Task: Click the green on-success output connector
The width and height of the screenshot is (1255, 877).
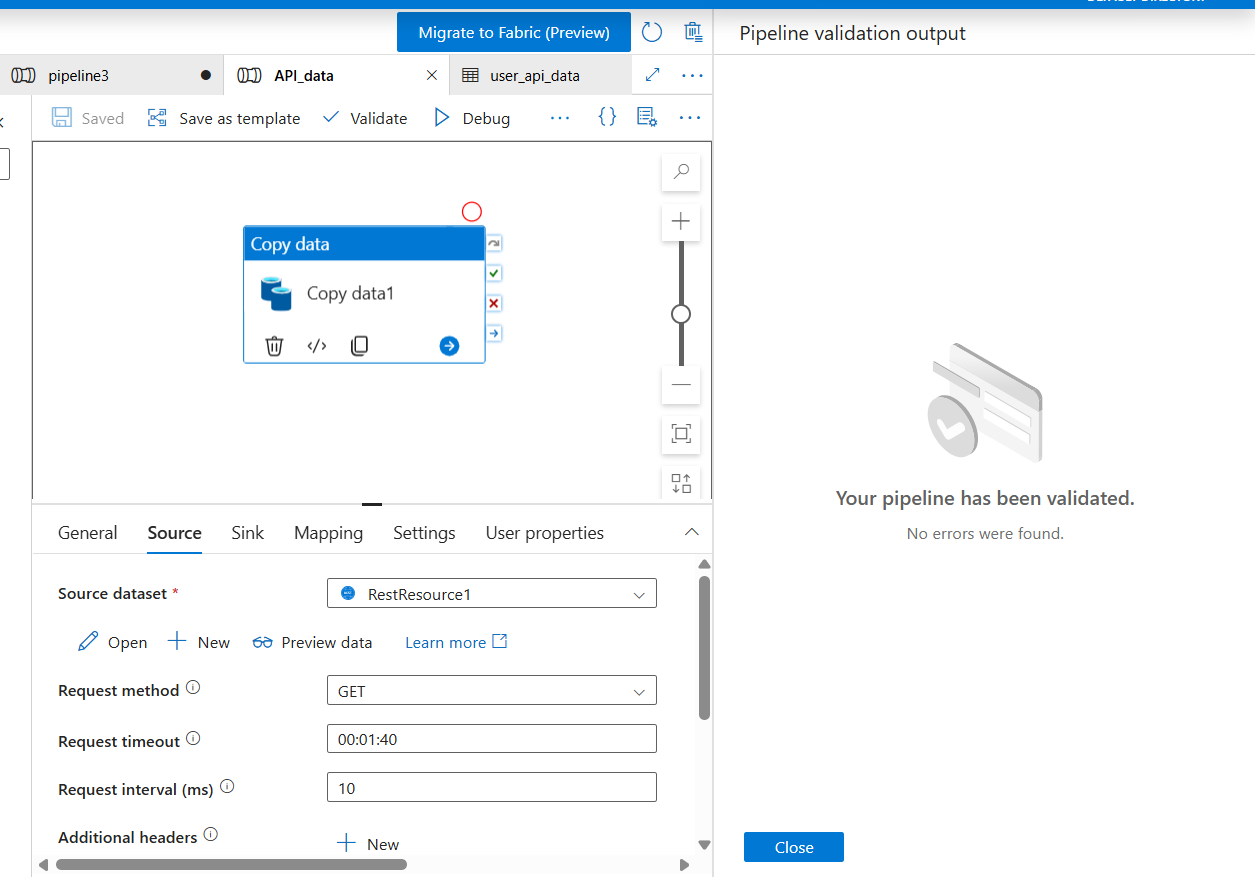Action: click(494, 273)
